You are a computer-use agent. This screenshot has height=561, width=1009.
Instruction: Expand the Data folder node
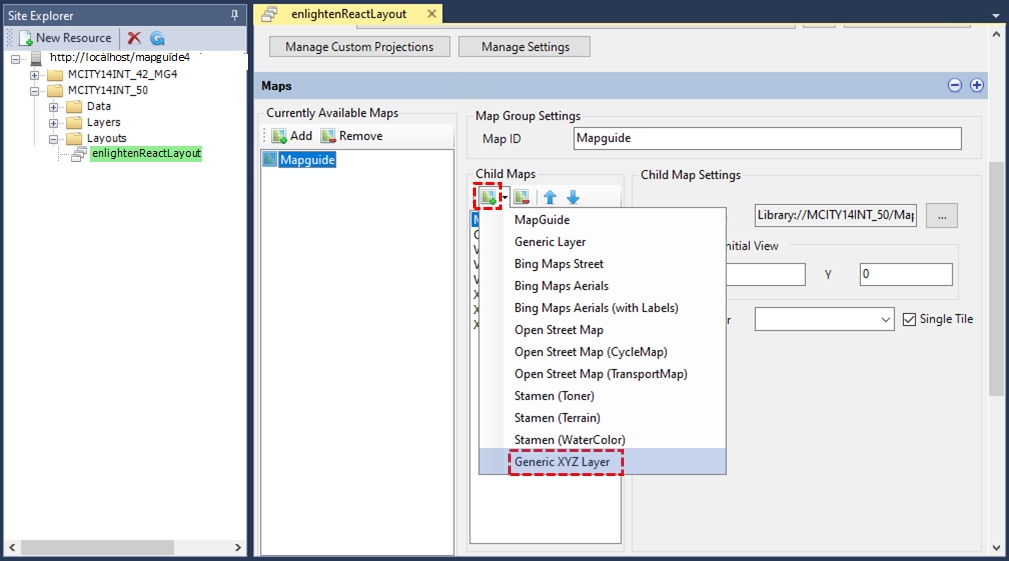pyautogui.click(x=54, y=107)
